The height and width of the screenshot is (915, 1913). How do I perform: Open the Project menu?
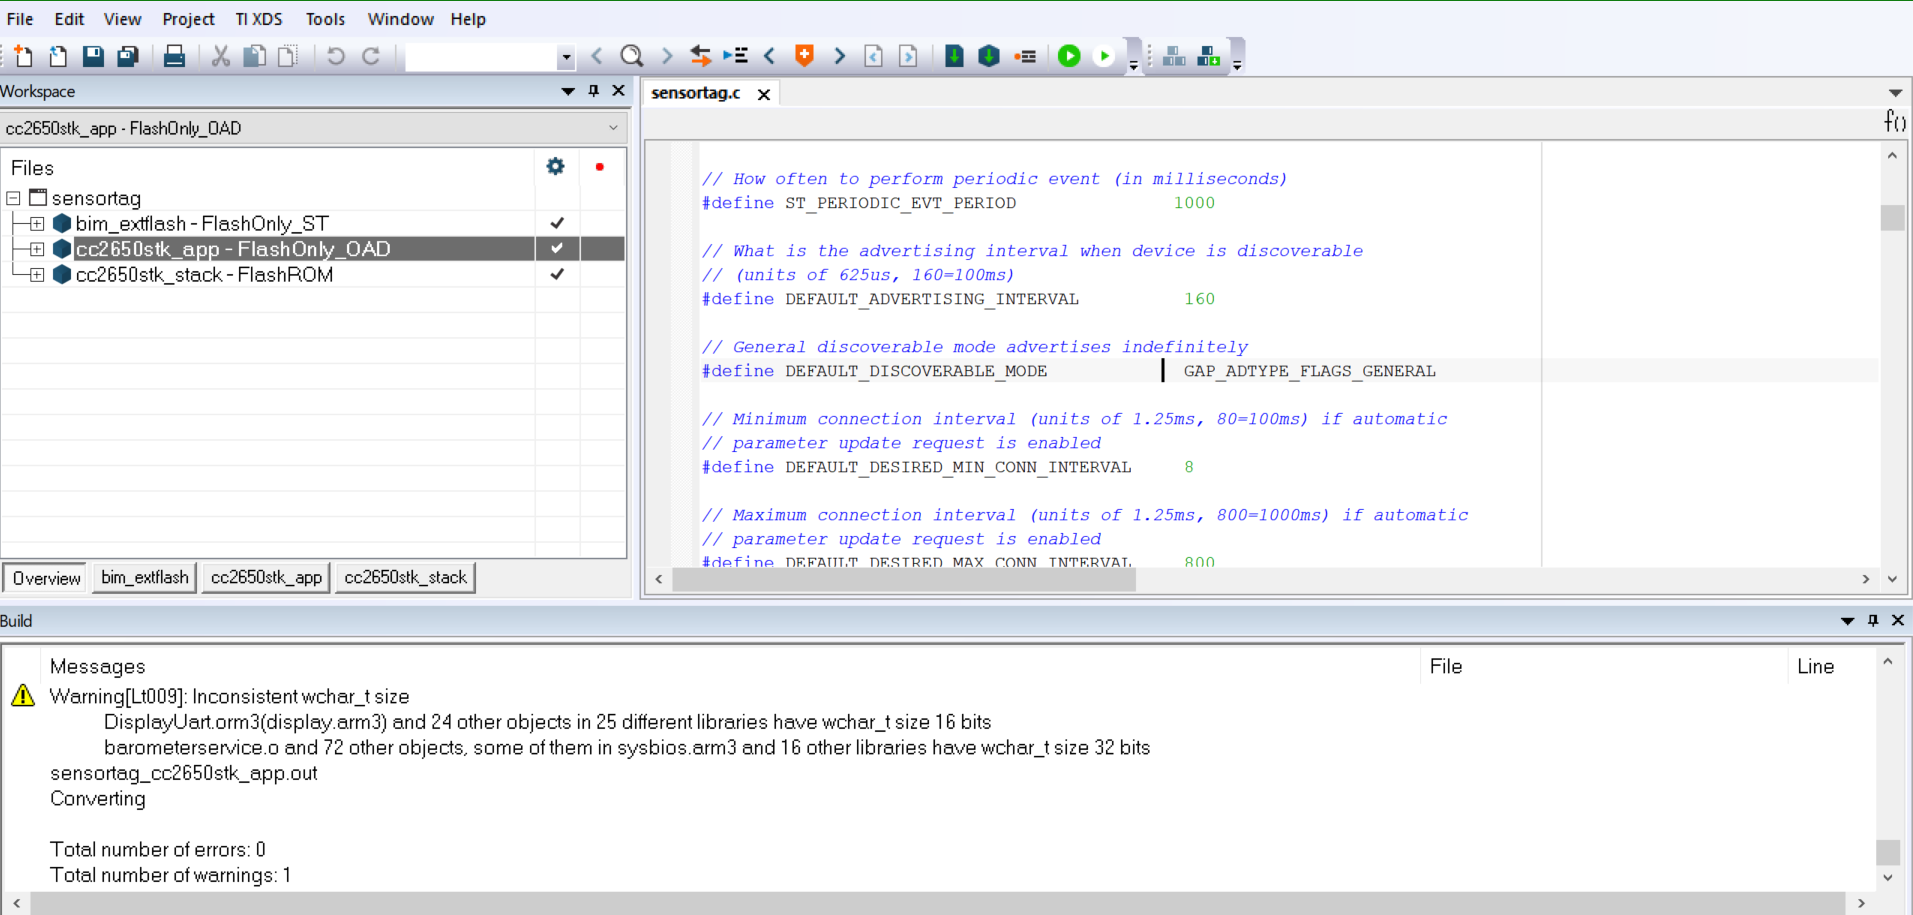pyautogui.click(x=188, y=19)
